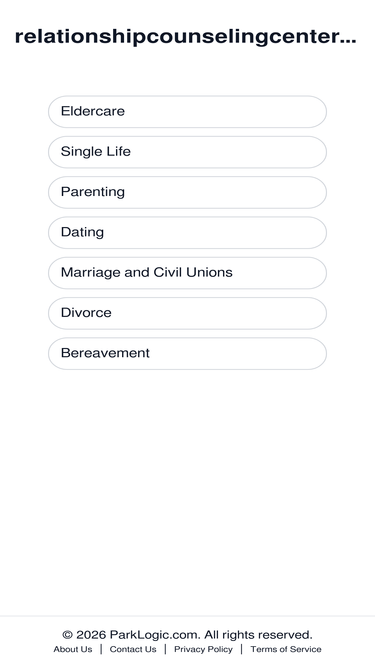View the Privacy Policy link
Screen dimensions: 375x667
[203, 649]
